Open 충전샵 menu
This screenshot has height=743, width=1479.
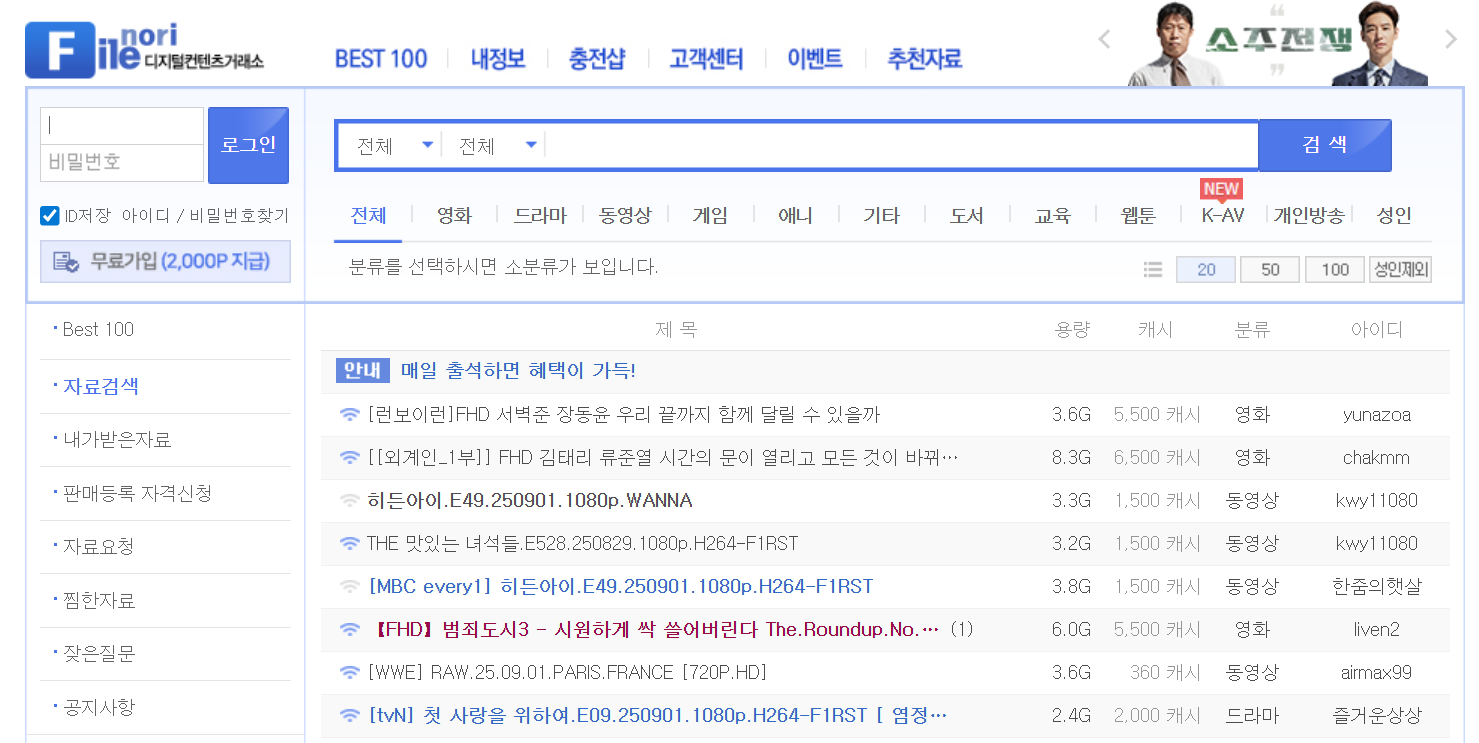pyautogui.click(x=597, y=59)
